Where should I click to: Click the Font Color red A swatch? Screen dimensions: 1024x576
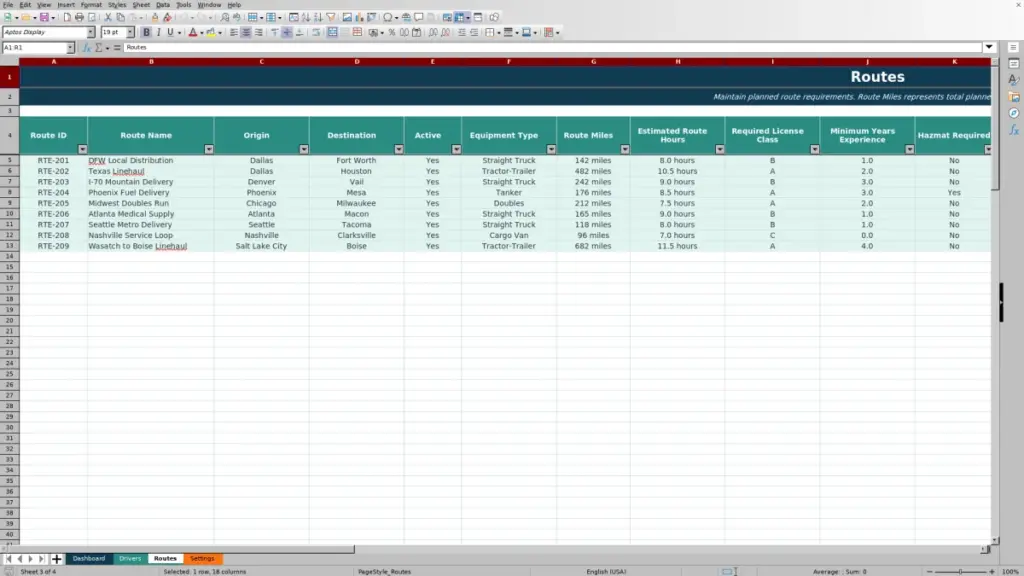click(193, 33)
